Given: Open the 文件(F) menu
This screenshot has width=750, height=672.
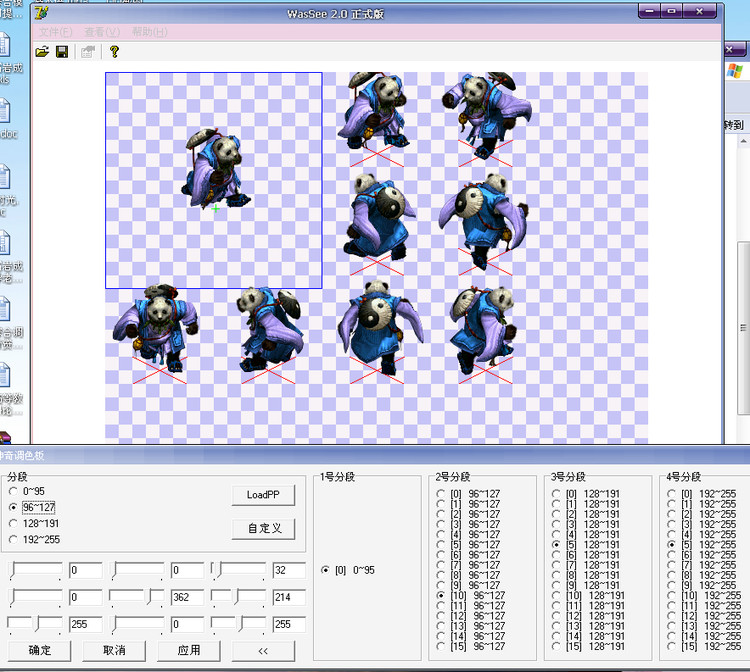Looking at the screenshot, I should click(x=55, y=32).
